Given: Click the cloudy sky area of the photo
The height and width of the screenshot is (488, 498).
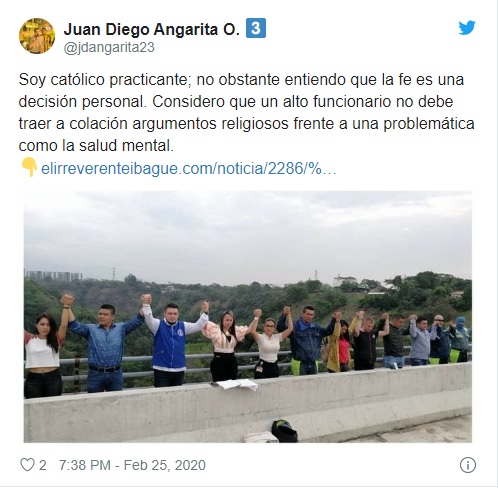Looking at the screenshot, I should [248, 233].
